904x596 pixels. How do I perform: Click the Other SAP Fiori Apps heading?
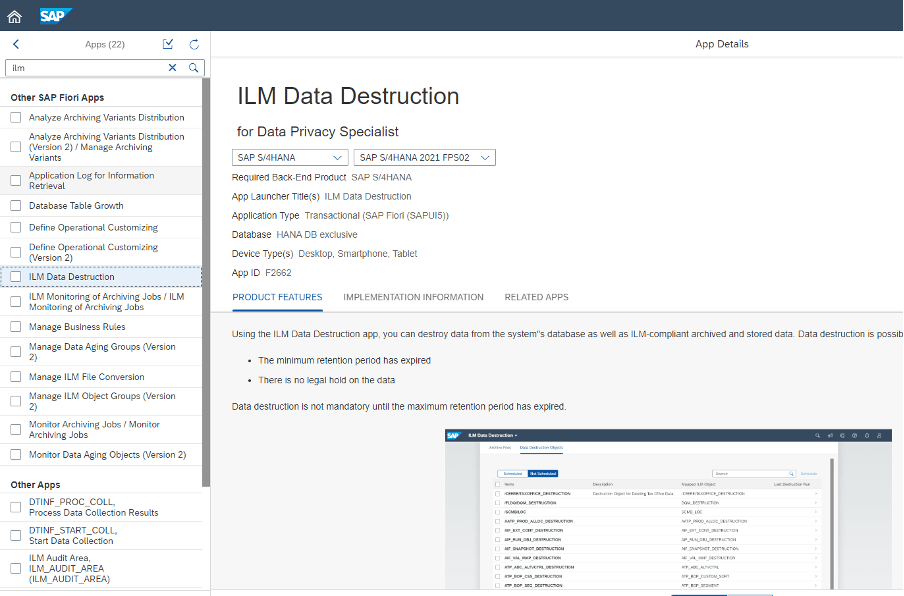pyautogui.click(x=57, y=97)
